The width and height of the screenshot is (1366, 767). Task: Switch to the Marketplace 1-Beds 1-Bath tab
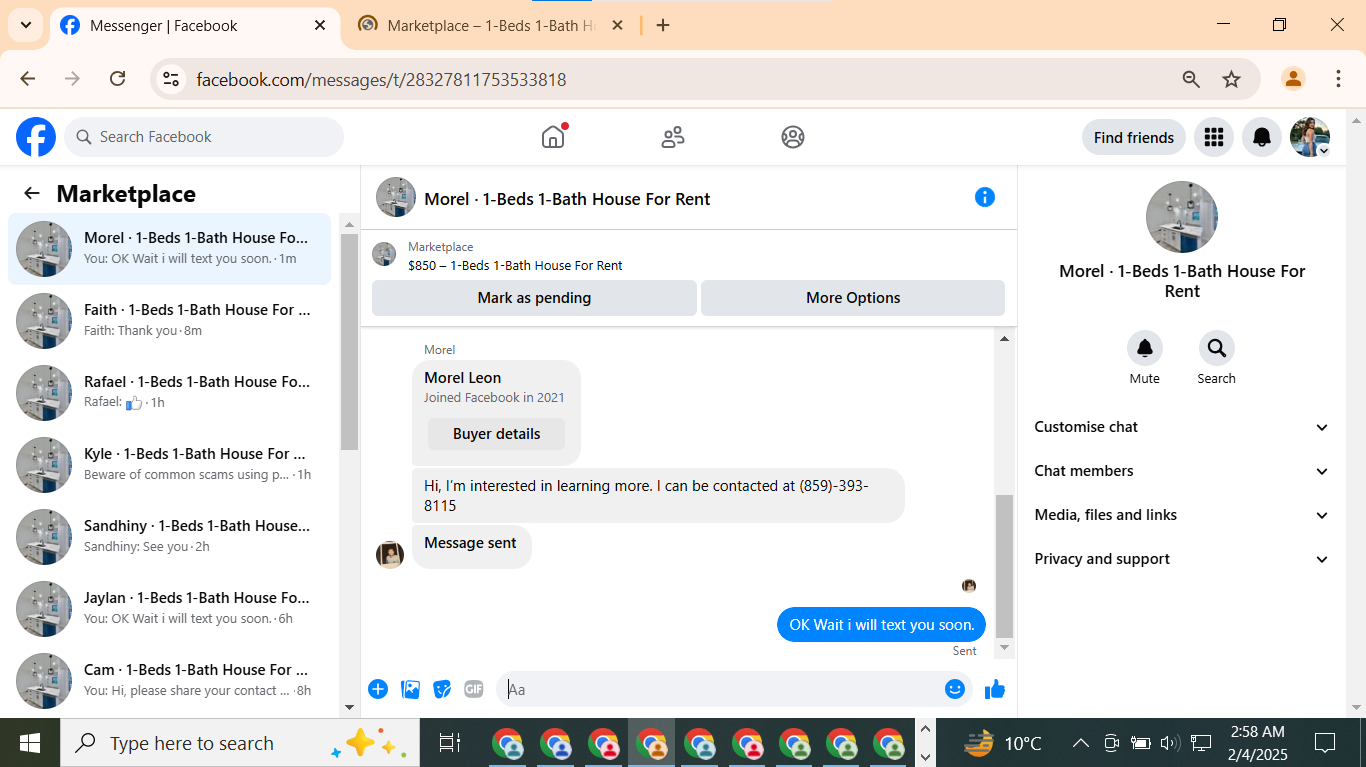tap(490, 26)
